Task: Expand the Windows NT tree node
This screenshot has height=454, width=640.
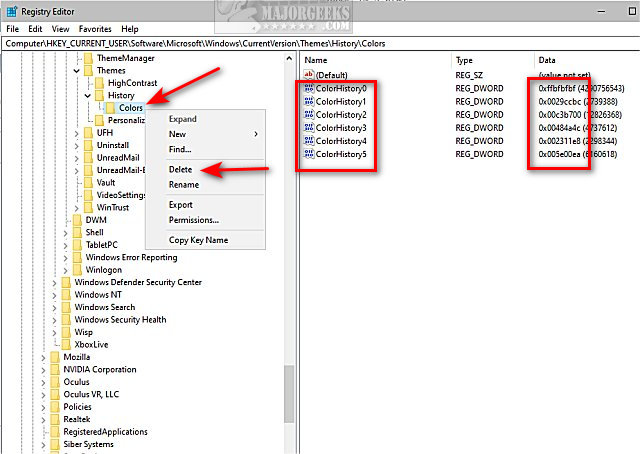Action: (54, 295)
